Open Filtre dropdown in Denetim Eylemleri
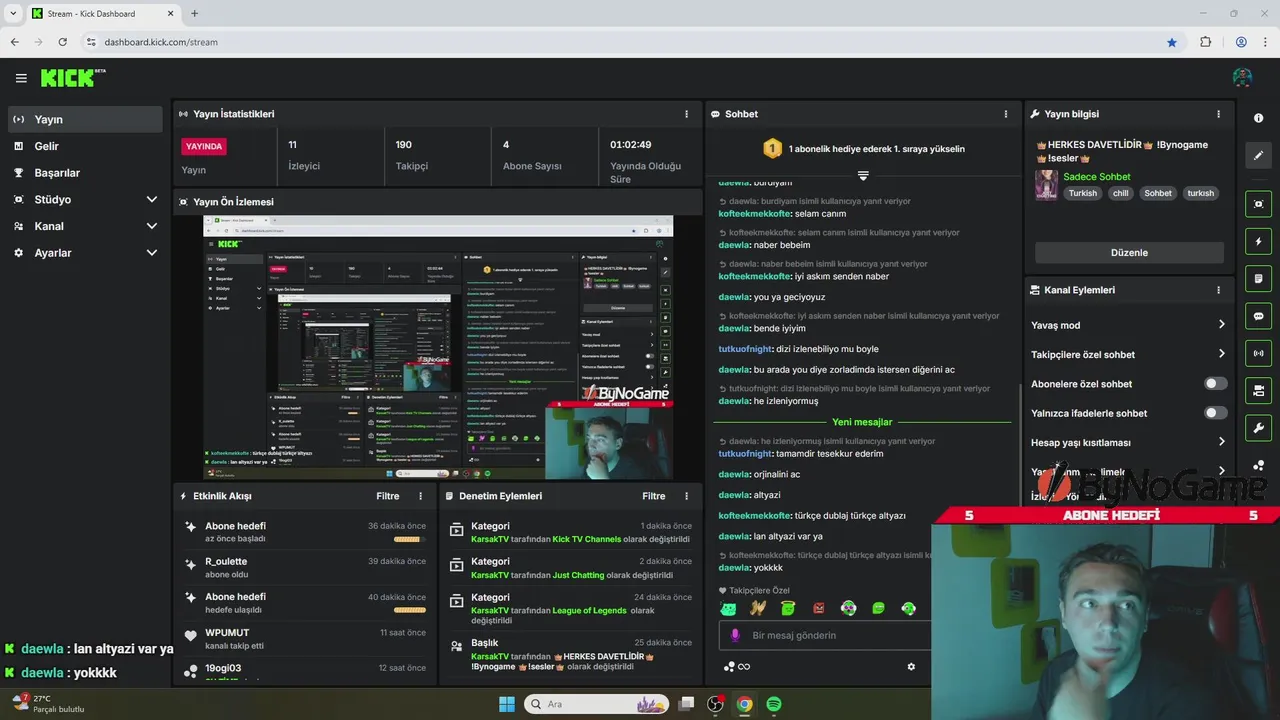The height and width of the screenshot is (720, 1280). tap(654, 496)
